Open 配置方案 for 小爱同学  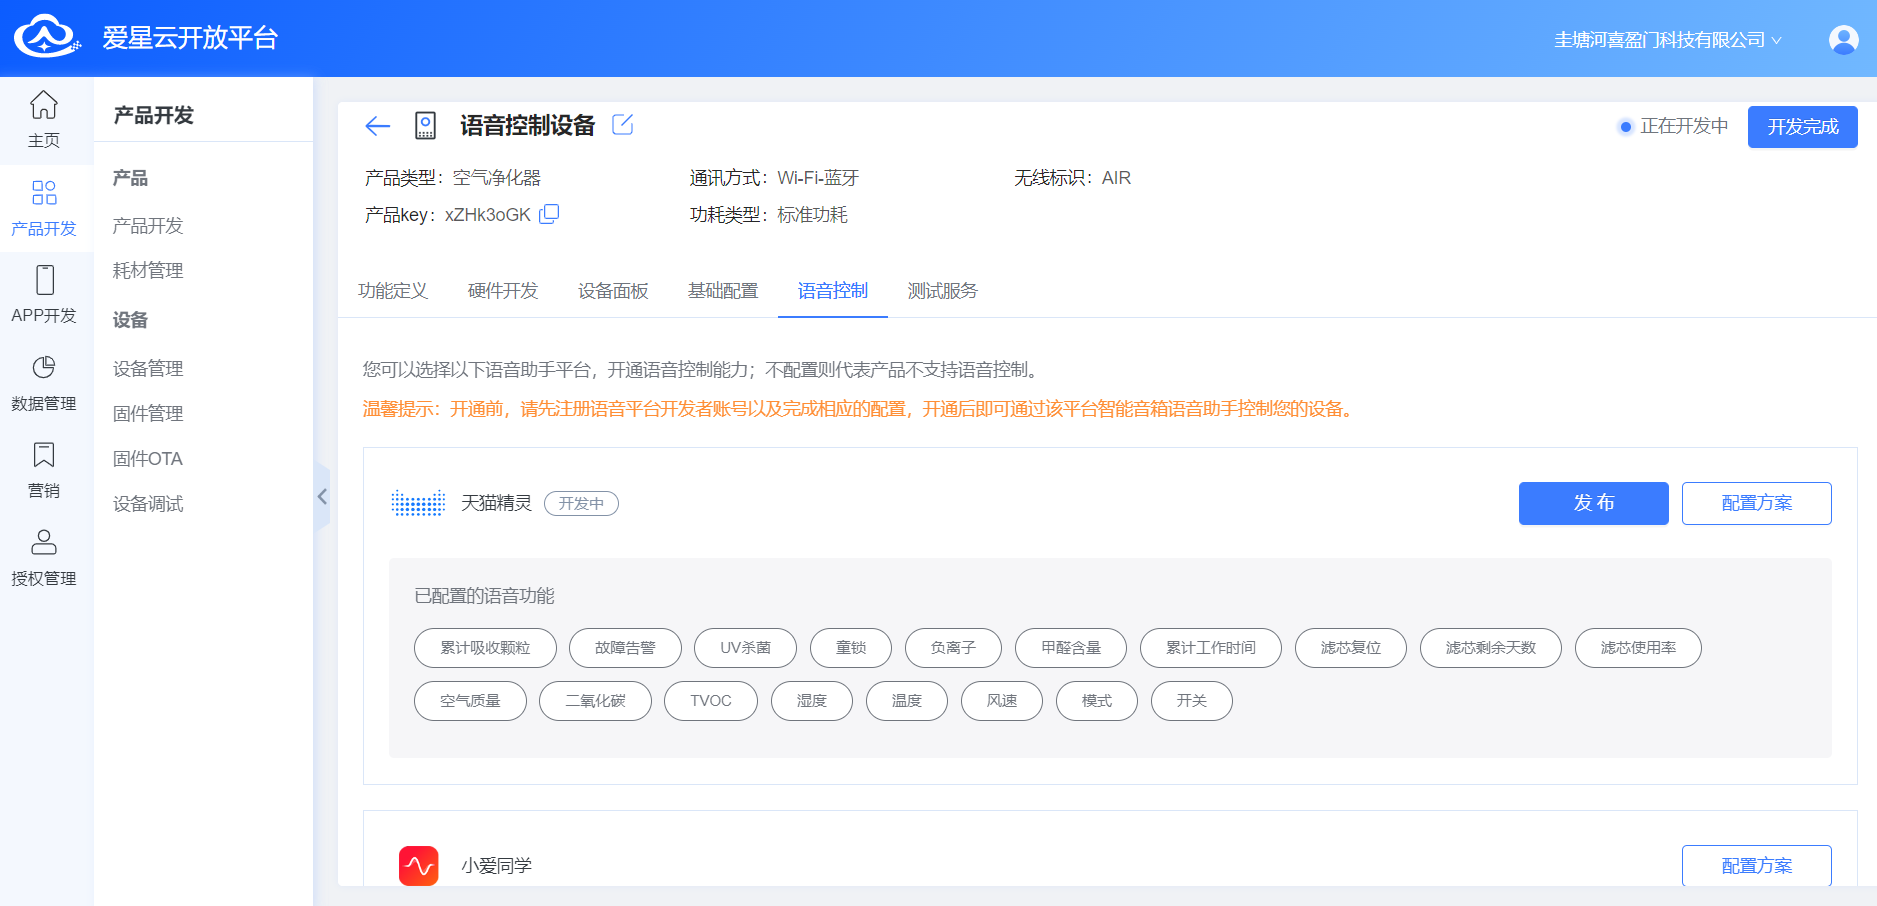[x=1756, y=866]
